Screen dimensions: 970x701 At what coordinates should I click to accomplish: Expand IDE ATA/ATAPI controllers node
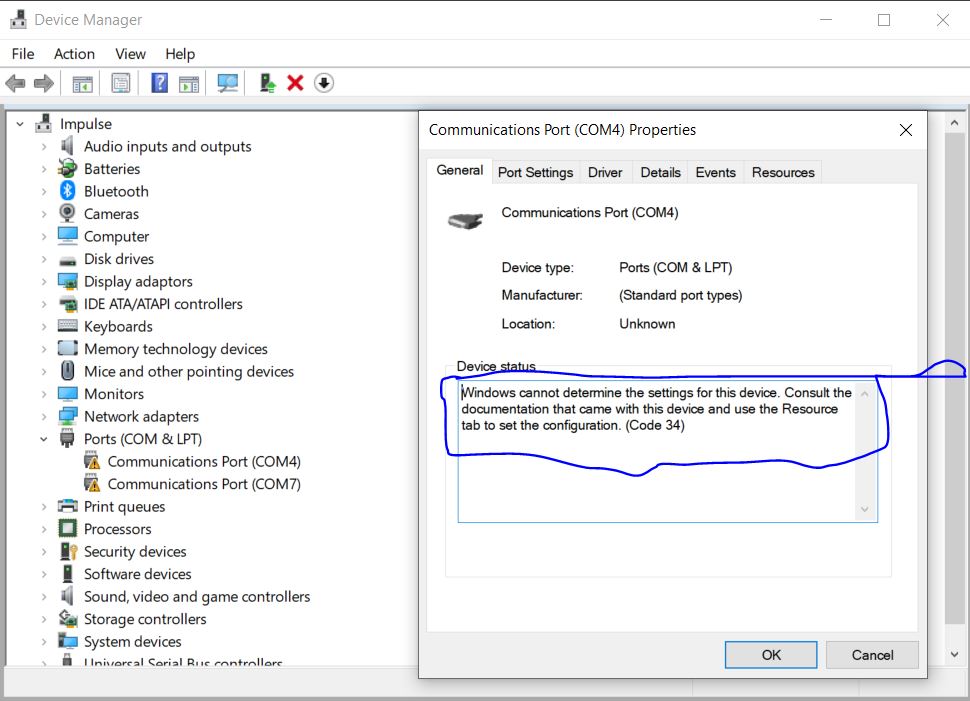(x=44, y=304)
